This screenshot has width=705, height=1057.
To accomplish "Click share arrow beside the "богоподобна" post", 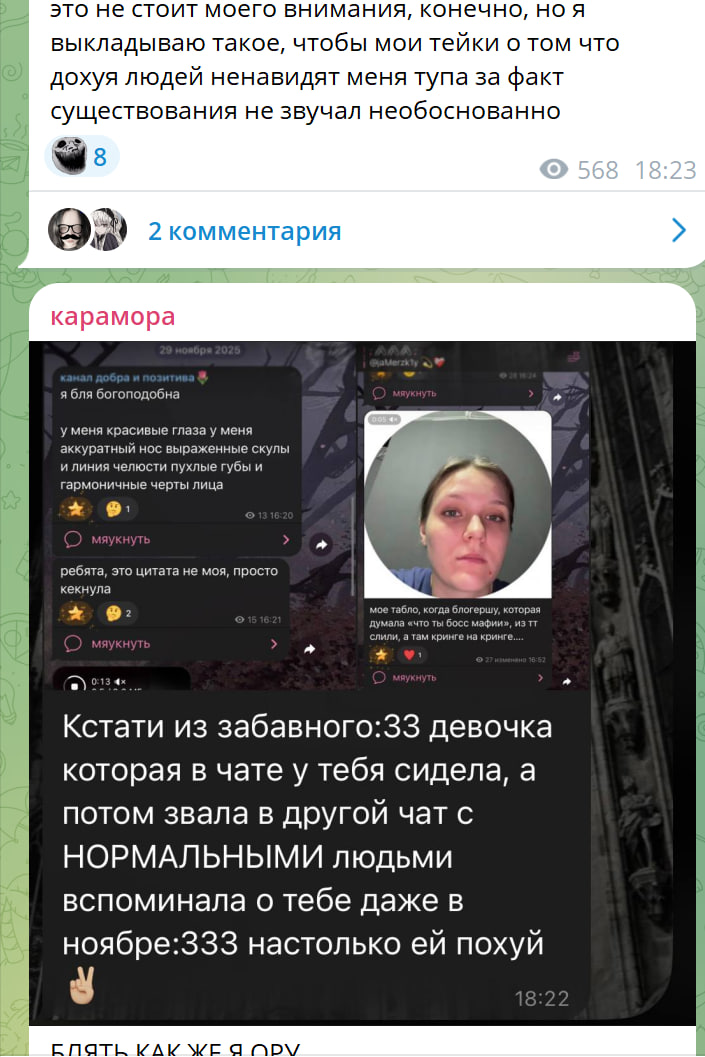I will click(x=321, y=545).
